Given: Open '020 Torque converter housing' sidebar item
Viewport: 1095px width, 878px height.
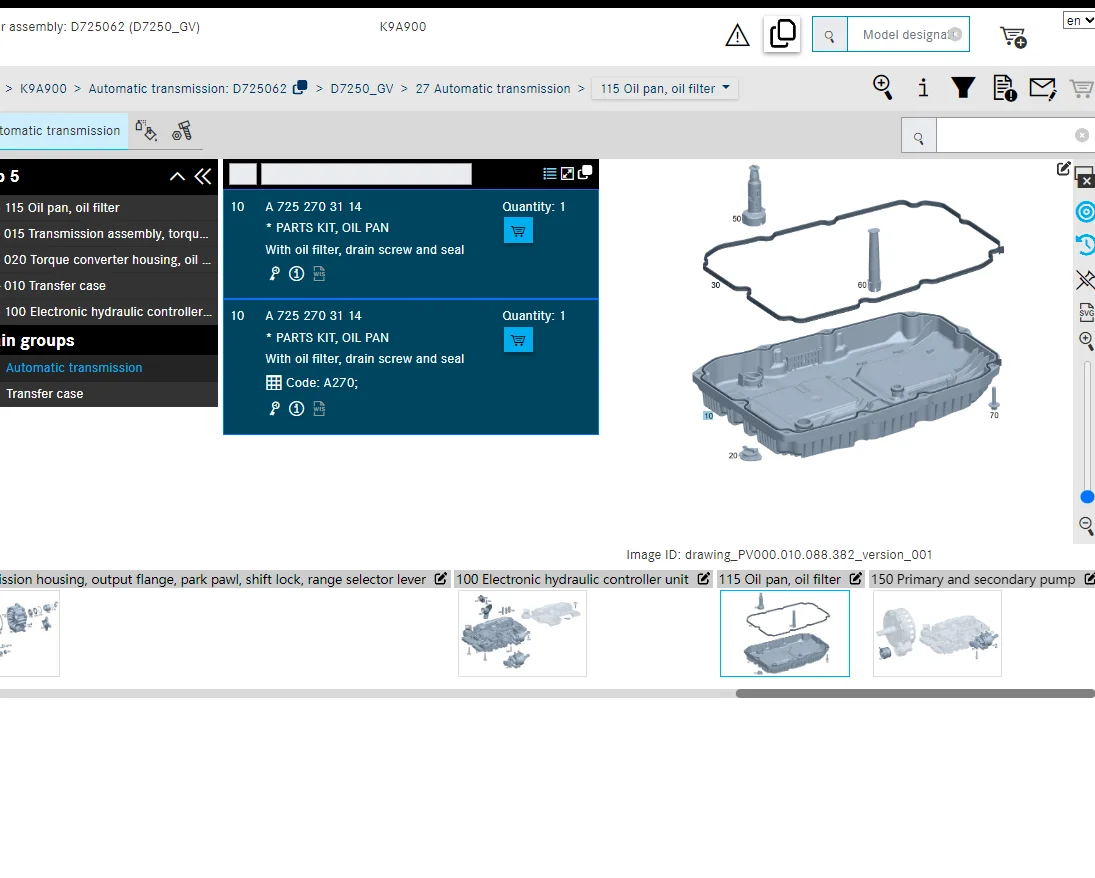Looking at the screenshot, I should pos(108,260).
